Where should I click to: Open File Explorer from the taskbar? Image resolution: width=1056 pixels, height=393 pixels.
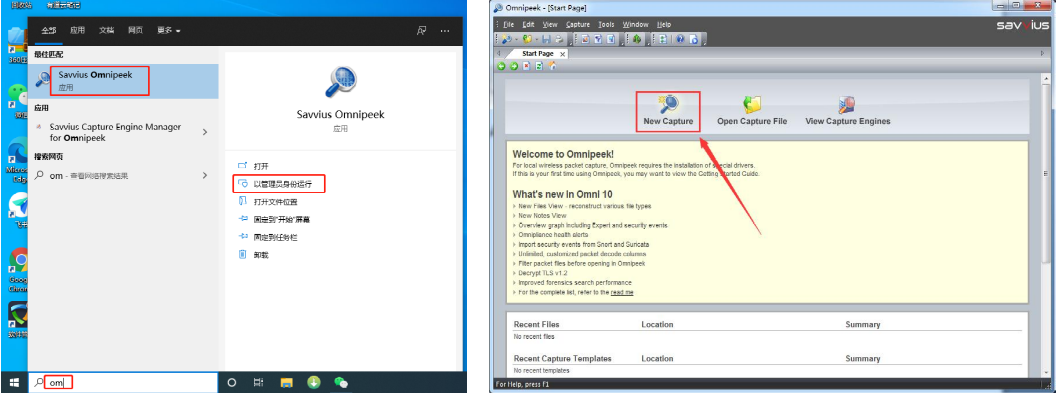coord(286,383)
